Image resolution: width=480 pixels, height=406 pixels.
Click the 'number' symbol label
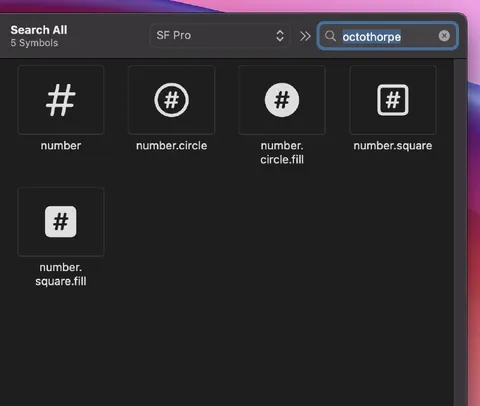(61, 146)
